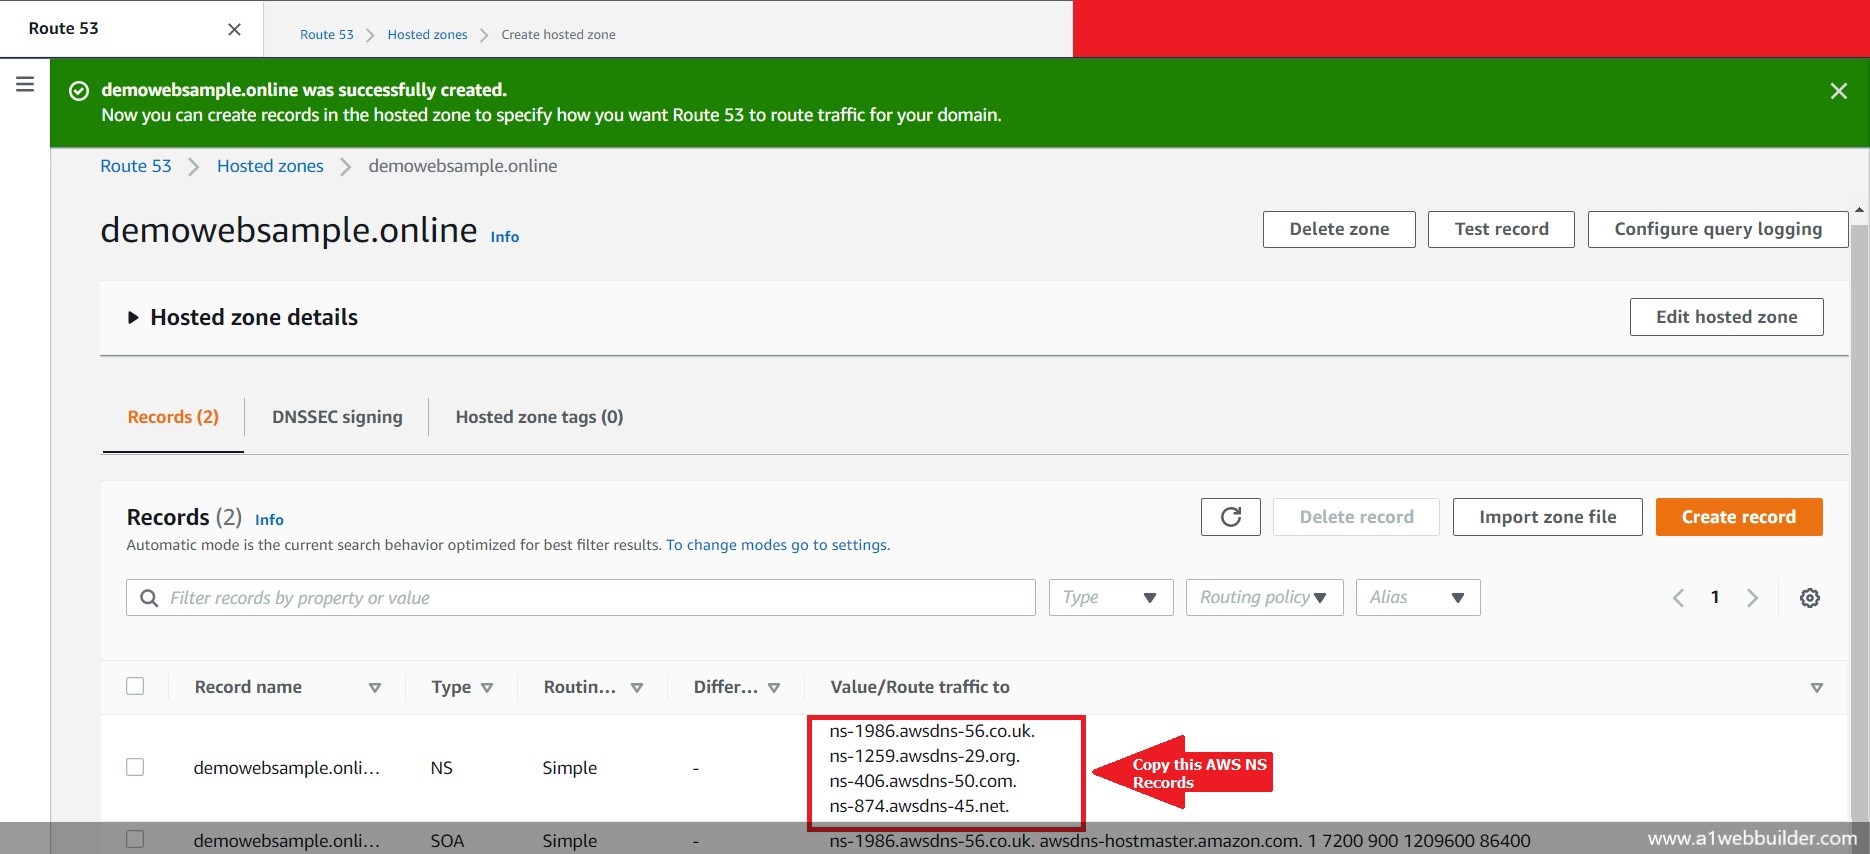Click the Test record button
The width and height of the screenshot is (1870, 854).
[1501, 229]
